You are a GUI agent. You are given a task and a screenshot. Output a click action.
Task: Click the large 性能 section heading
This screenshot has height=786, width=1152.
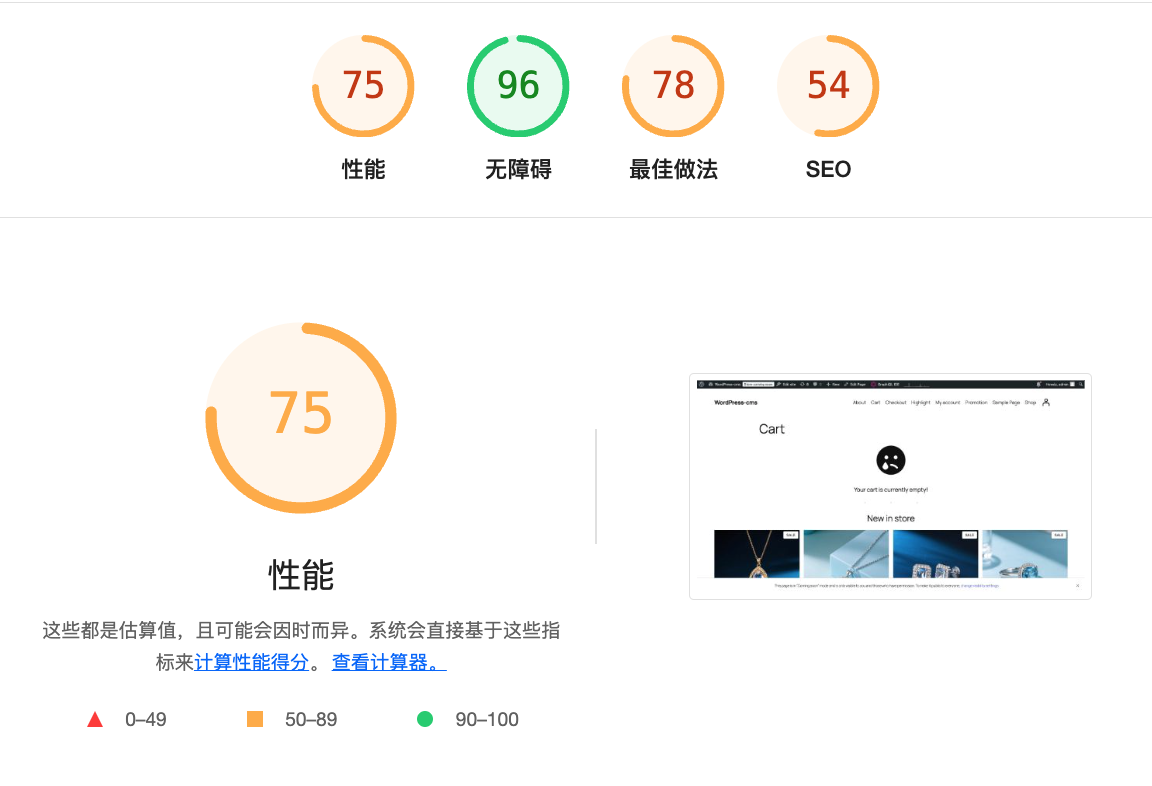[301, 576]
